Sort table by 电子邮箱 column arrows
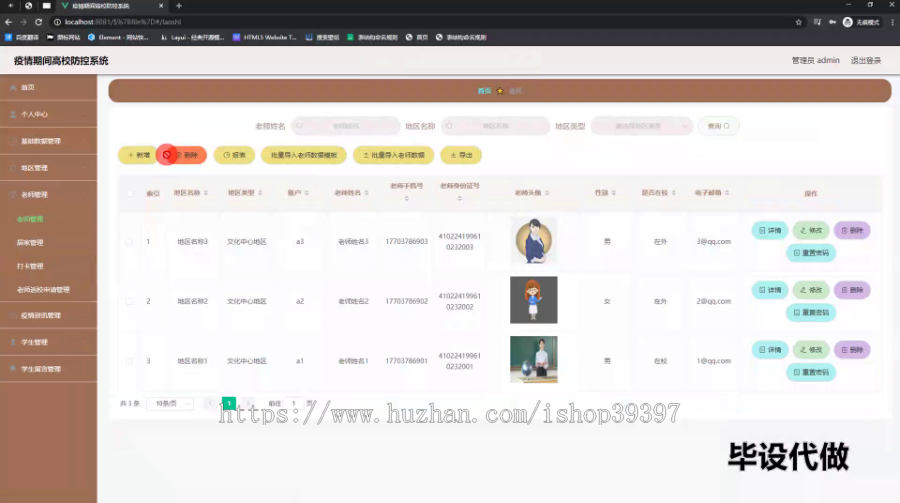Screen dimensions: 900x503 (x=727, y=193)
